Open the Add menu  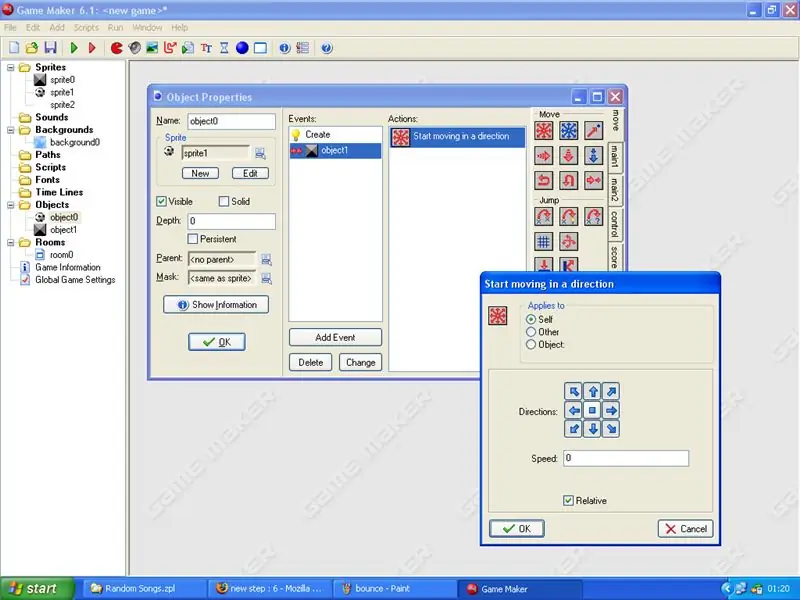(57, 28)
